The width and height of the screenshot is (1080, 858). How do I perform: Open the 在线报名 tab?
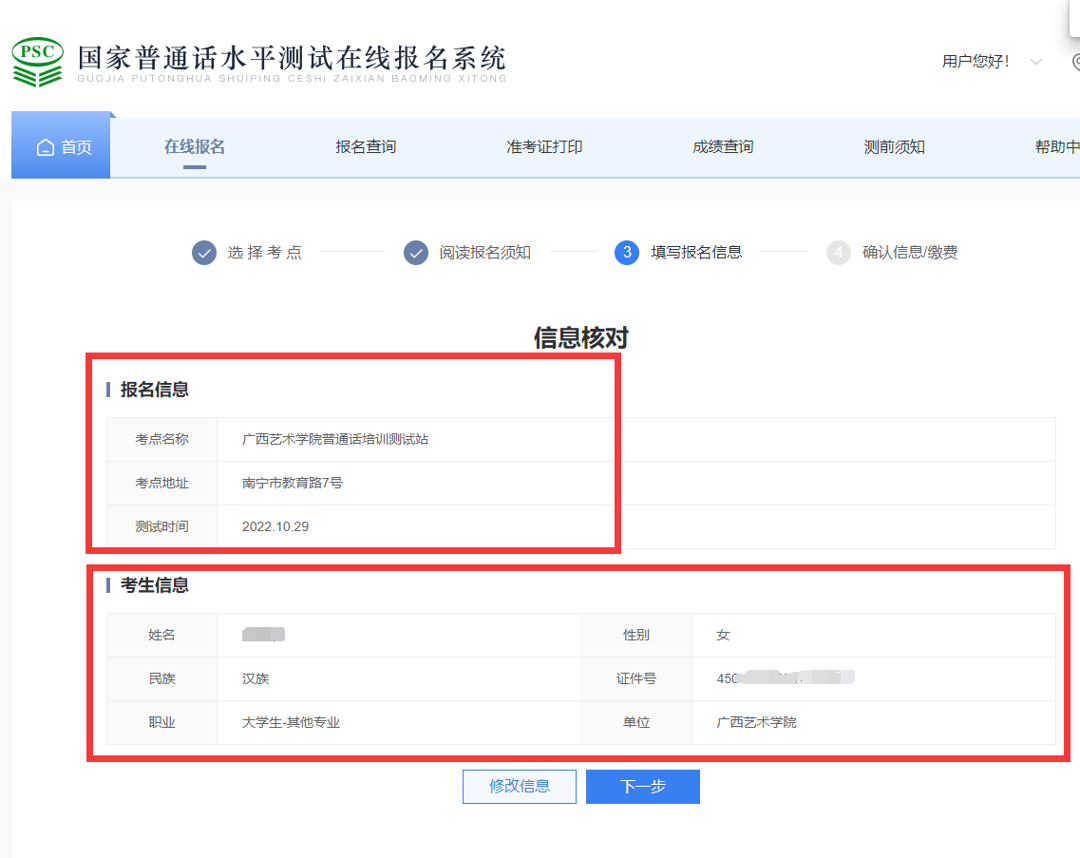[x=194, y=147]
